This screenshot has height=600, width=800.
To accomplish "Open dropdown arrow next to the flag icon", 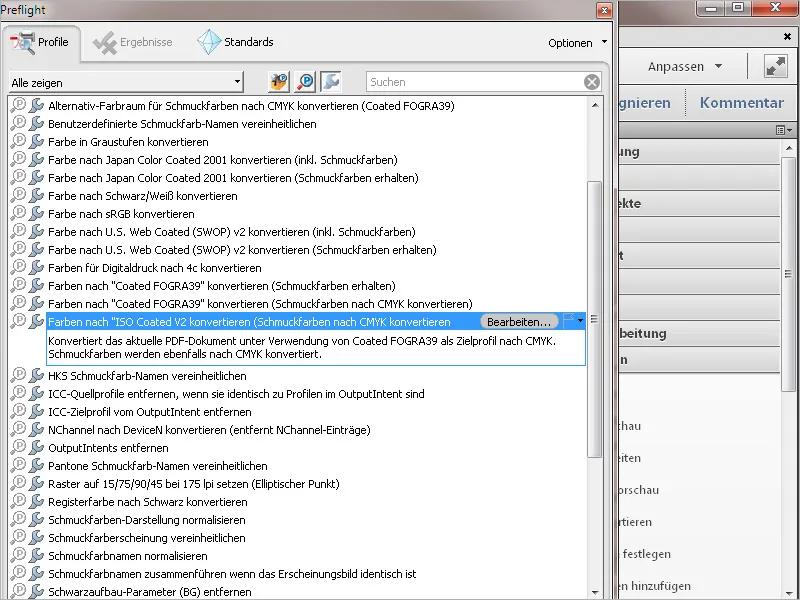I will (x=581, y=321).
